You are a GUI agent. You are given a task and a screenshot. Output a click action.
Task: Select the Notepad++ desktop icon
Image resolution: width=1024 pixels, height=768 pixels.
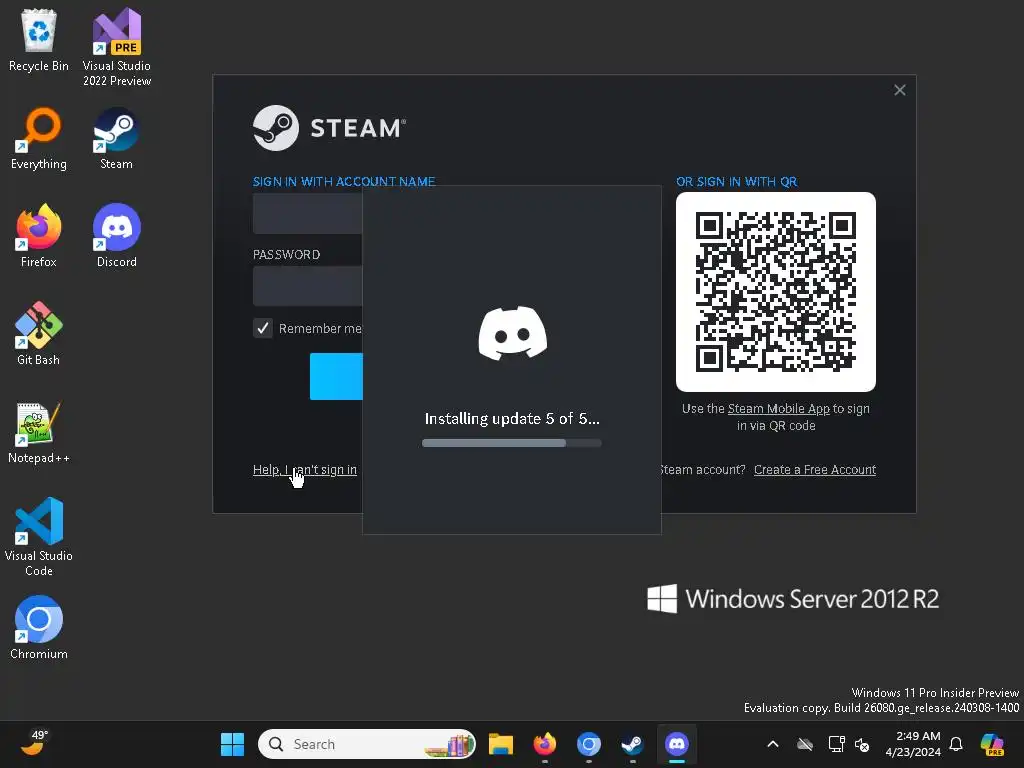tap(39, 432)
